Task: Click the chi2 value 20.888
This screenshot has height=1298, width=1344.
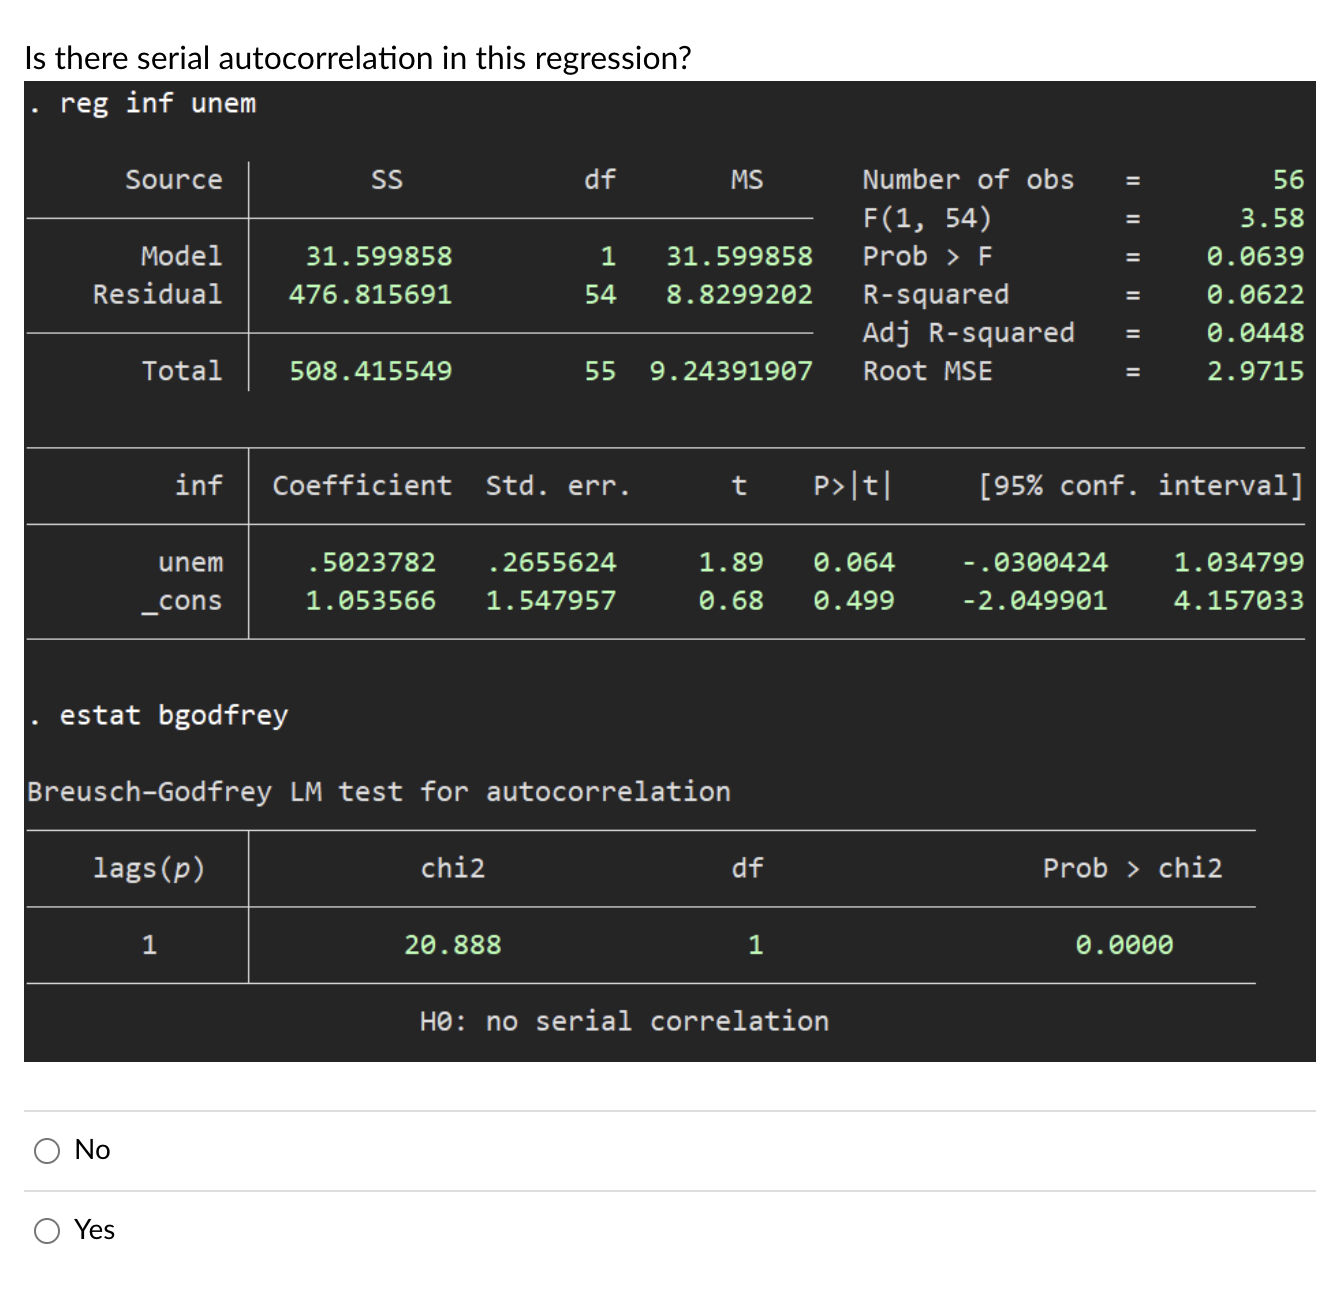Action: click(452, 943)
